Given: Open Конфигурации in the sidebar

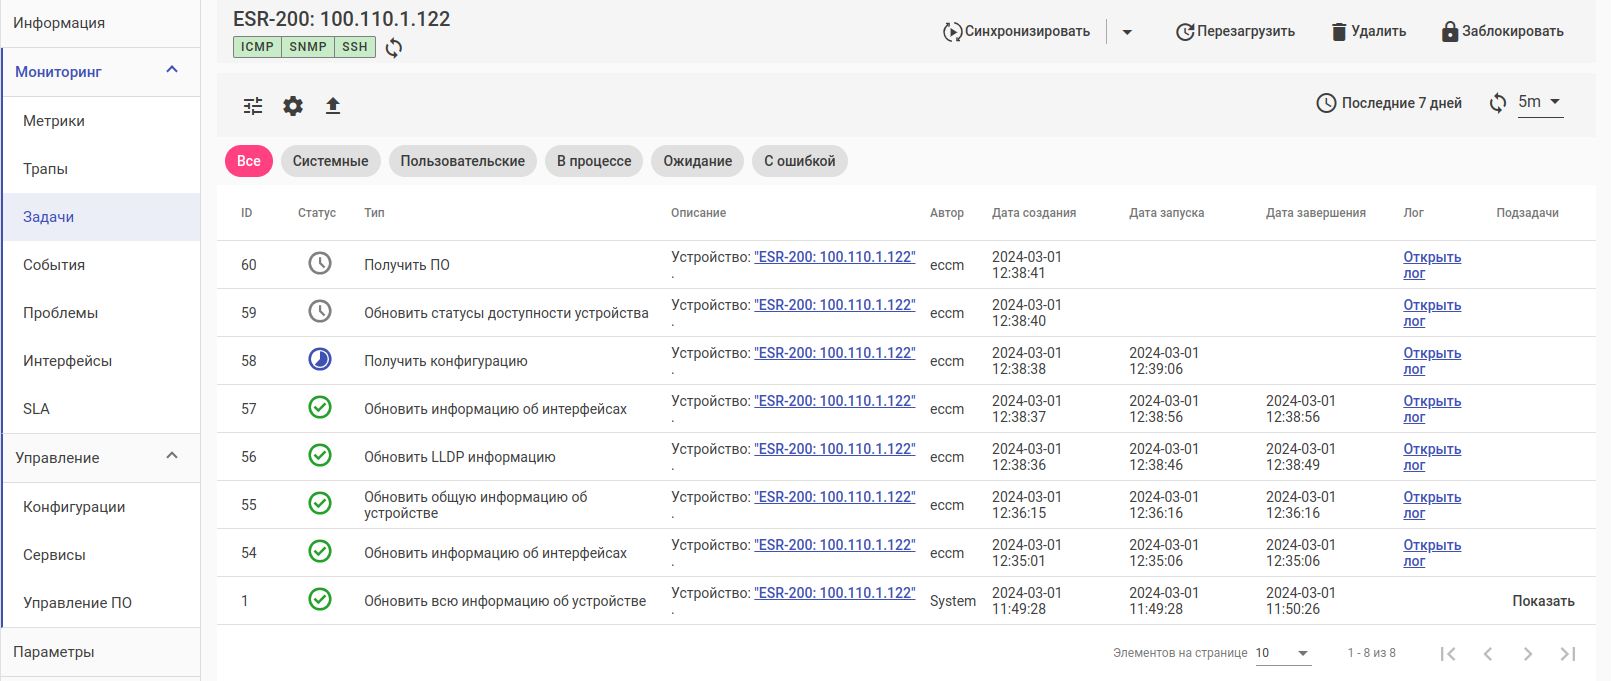Looking at the screenshot, I should pos(74,507).
